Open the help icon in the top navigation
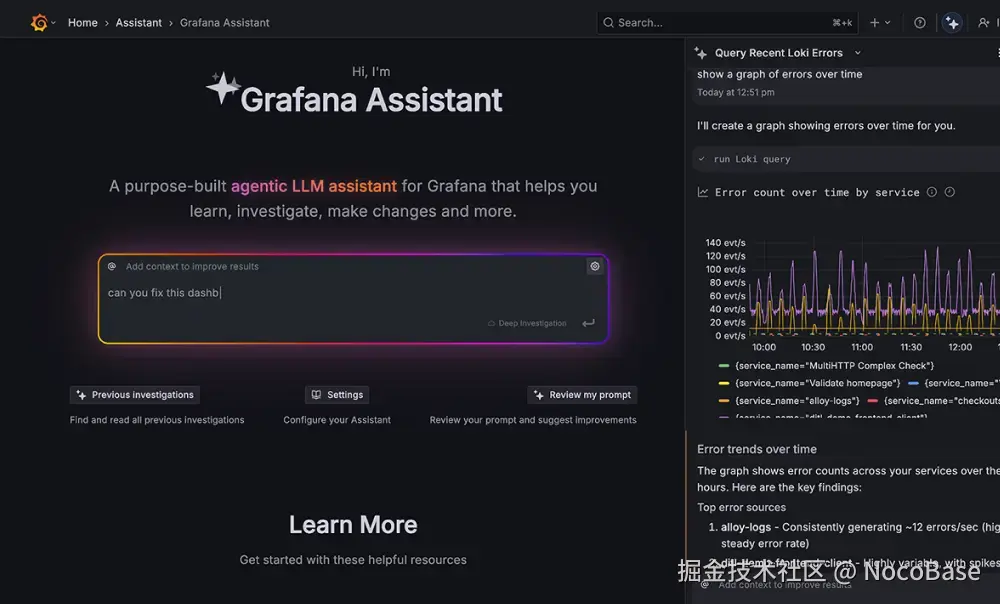This screenshot has height=604, width=1000. coord(919,22)
